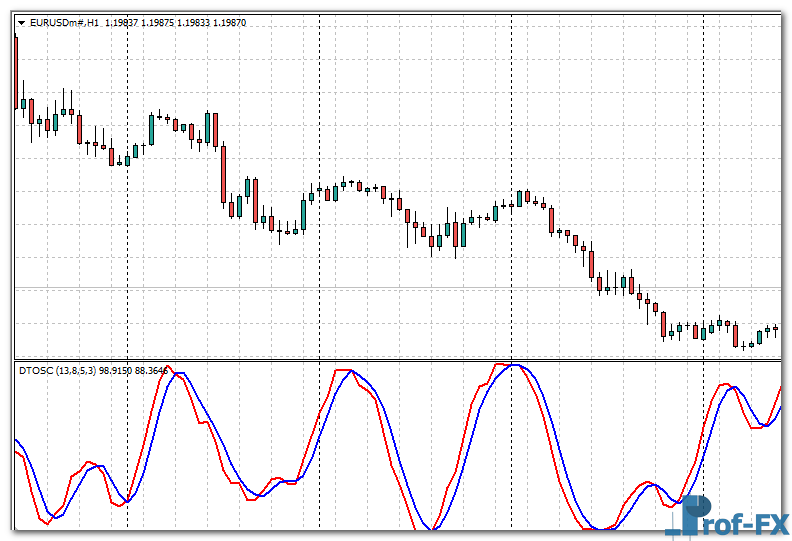Click the DTOSC peak at the third dashed separator

point(511,365)
